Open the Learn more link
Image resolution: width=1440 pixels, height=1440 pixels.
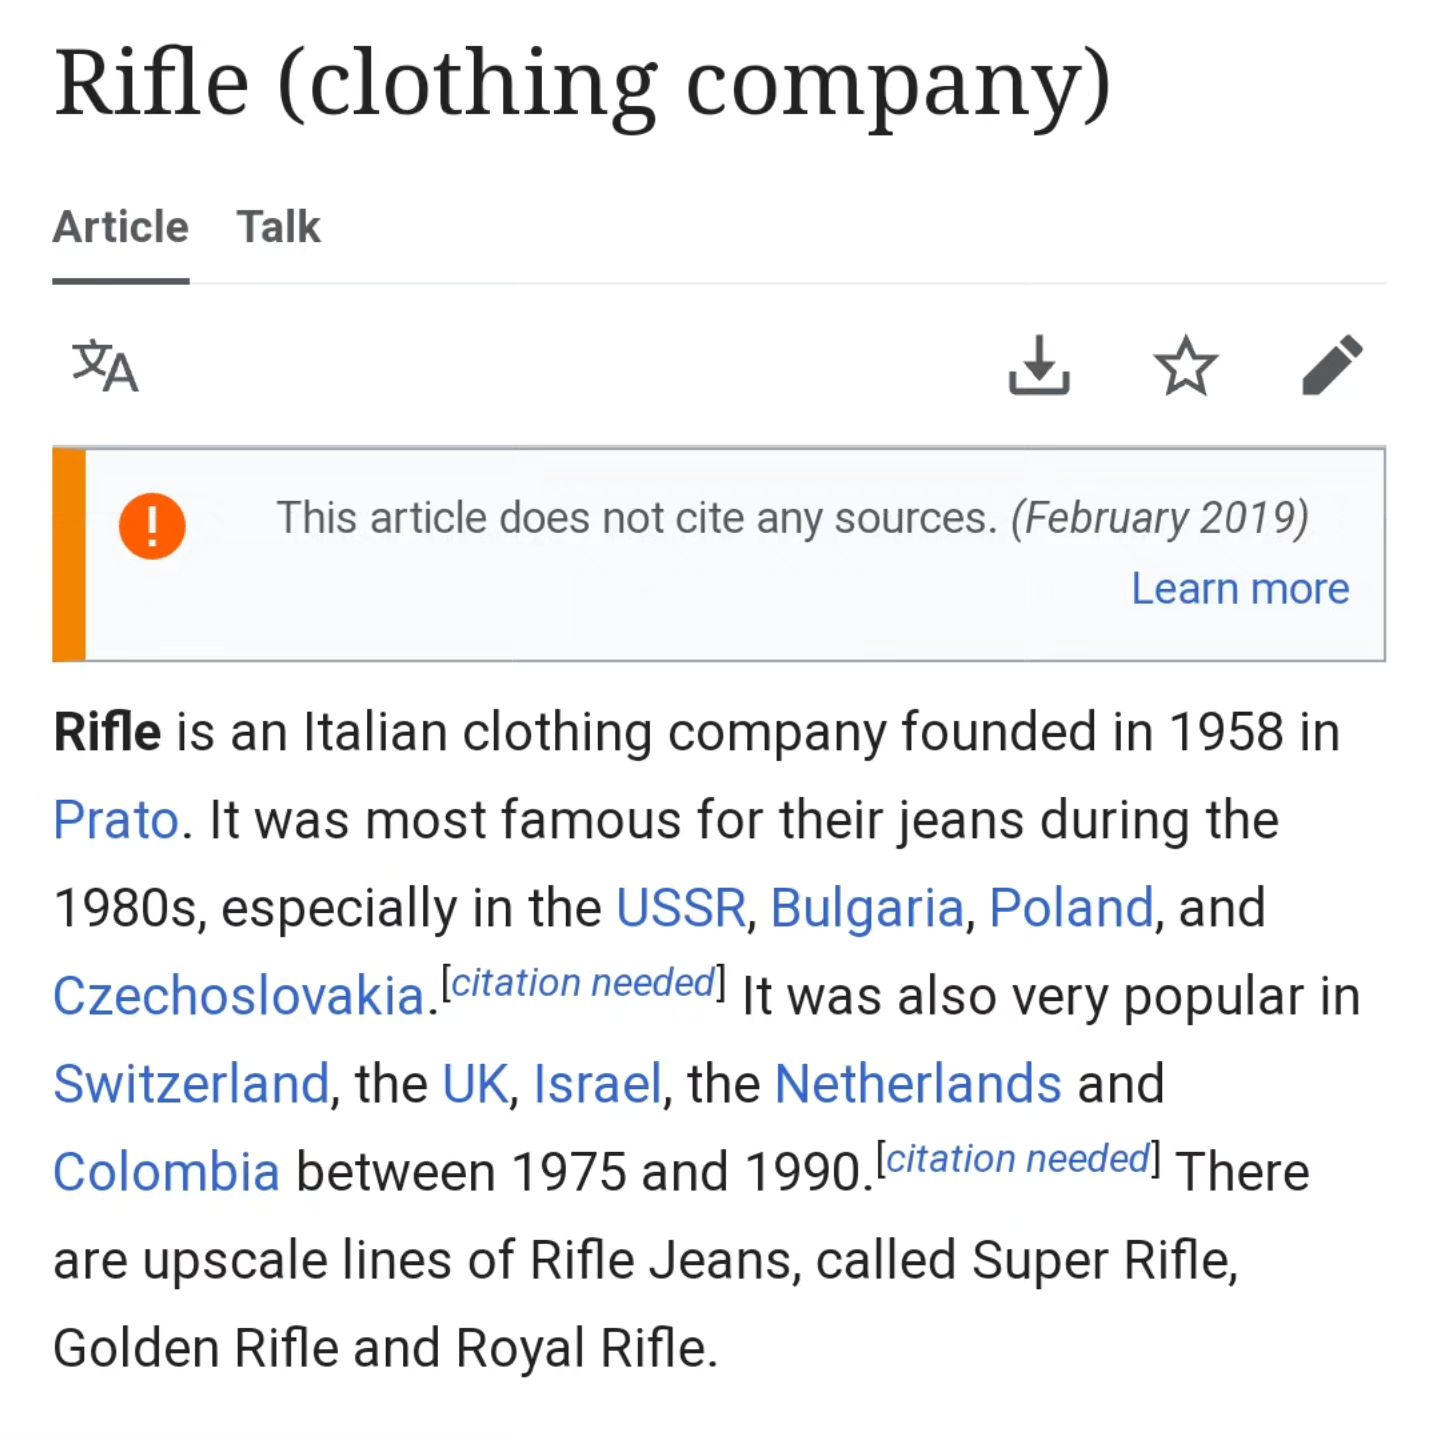tap(1240, 589)
